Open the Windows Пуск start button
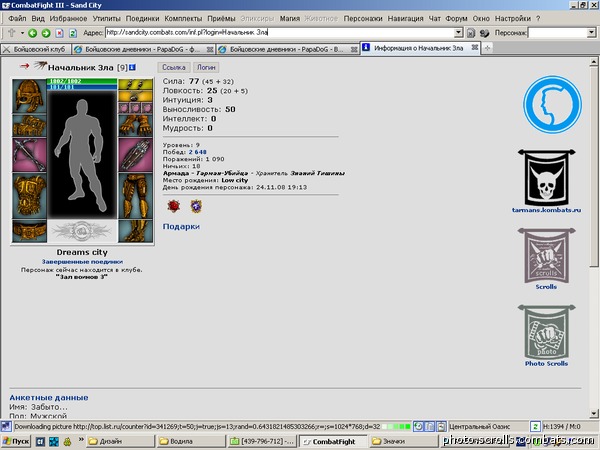 (16, 442)
